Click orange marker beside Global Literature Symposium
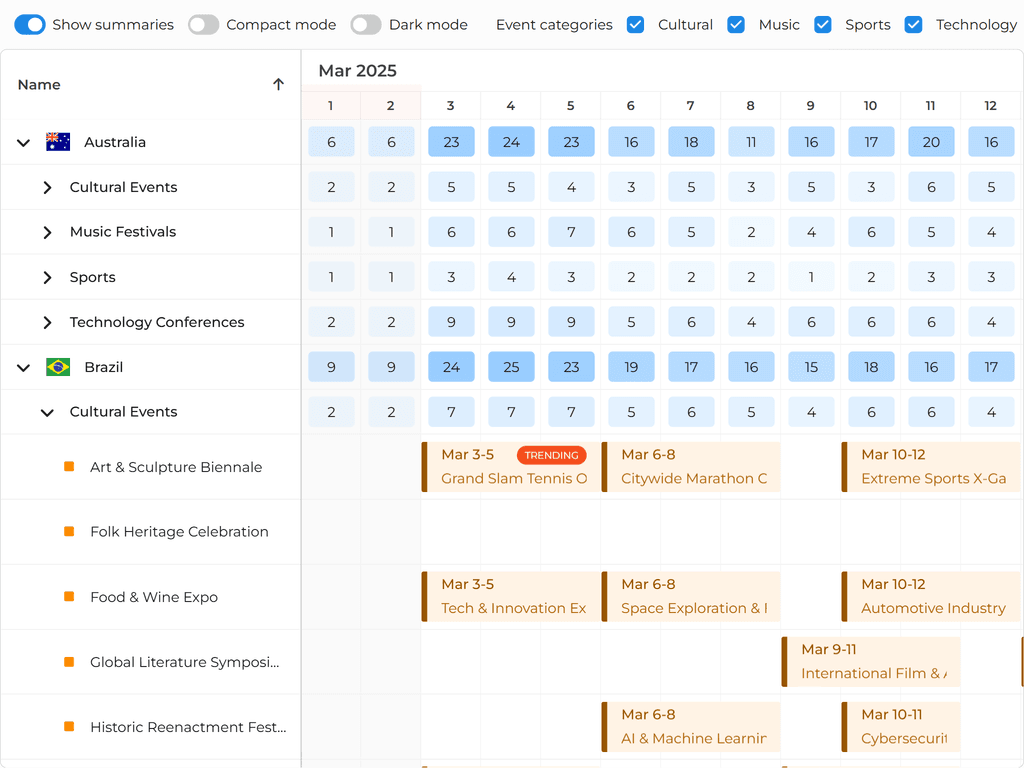The image size is (1024, 768). click(69, 662)
